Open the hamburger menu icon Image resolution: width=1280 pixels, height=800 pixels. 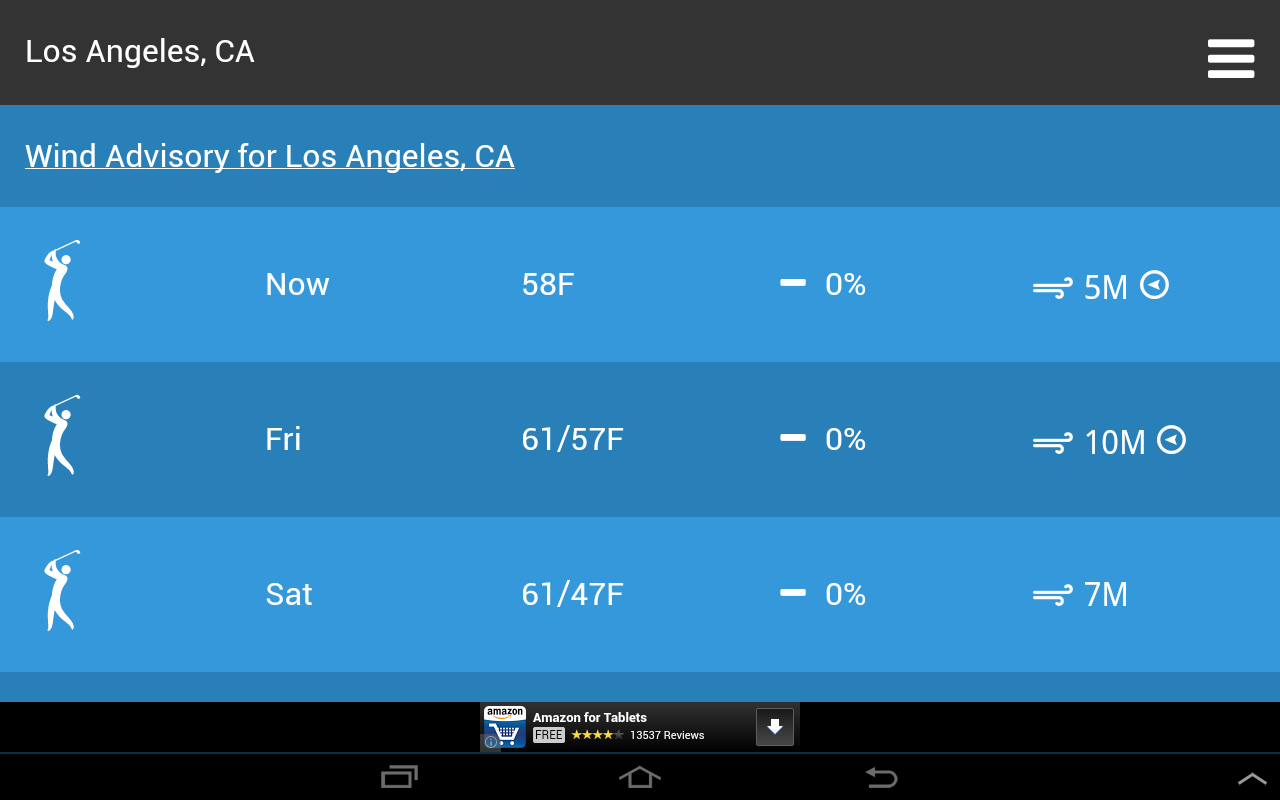pos(1230,58)
